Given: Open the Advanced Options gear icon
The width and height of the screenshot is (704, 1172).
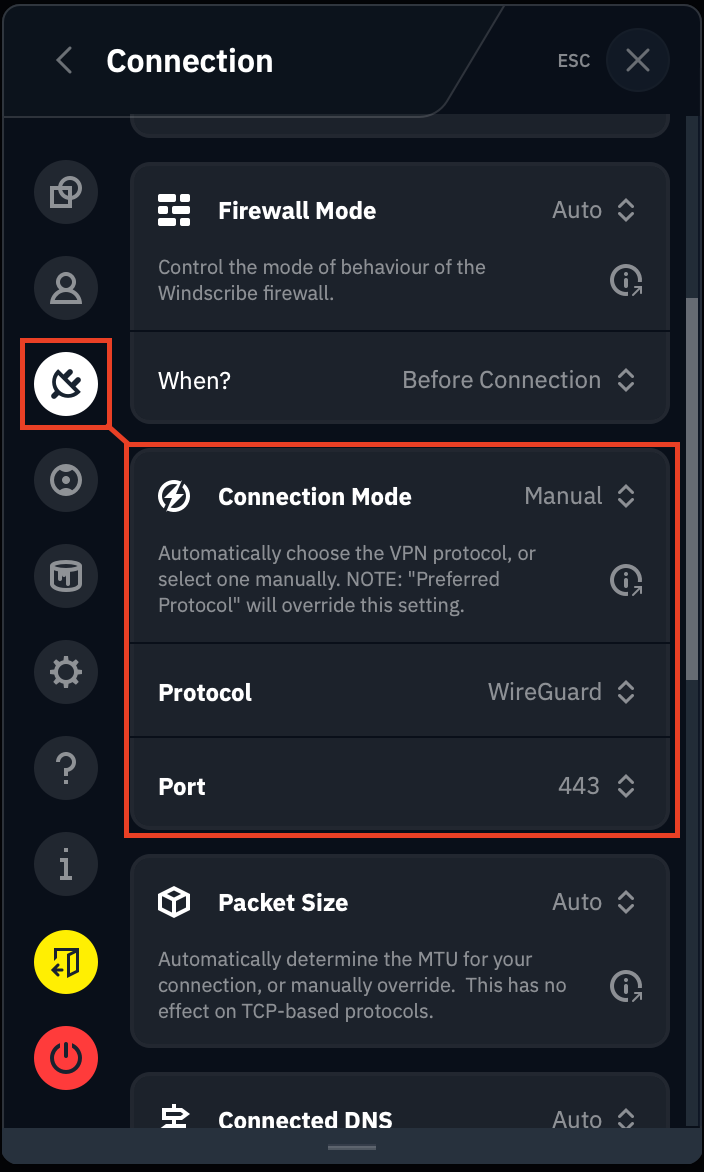Looking at the screenshot, I should [x=66, y=672].
